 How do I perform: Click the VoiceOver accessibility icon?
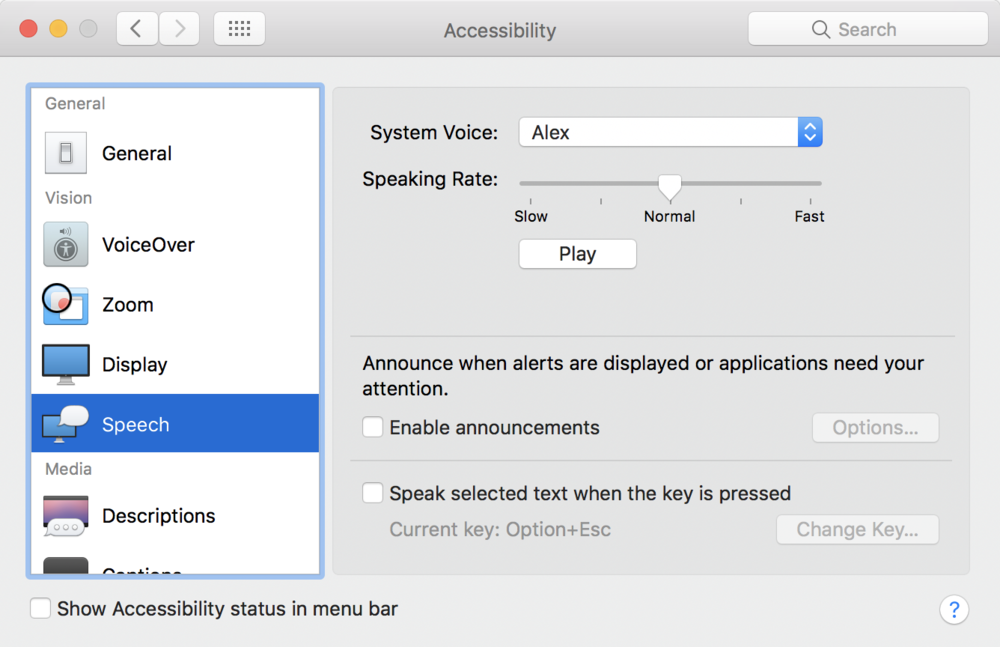(x=66, y=244)
